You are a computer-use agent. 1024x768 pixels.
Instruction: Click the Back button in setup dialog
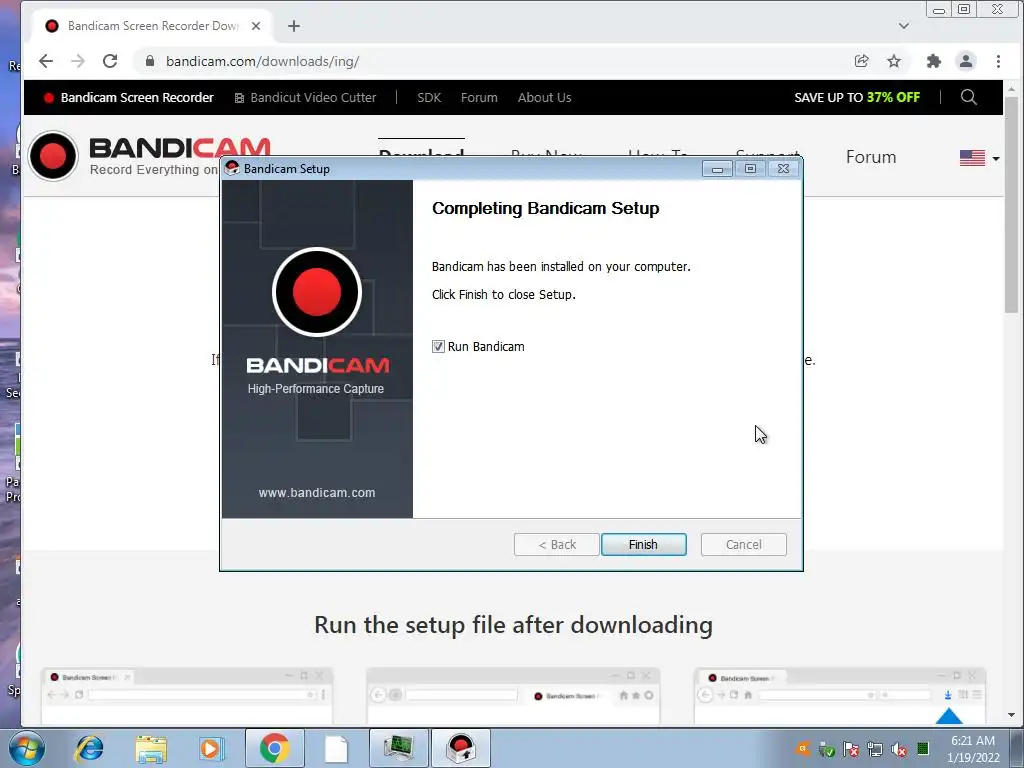click(556, 545)
